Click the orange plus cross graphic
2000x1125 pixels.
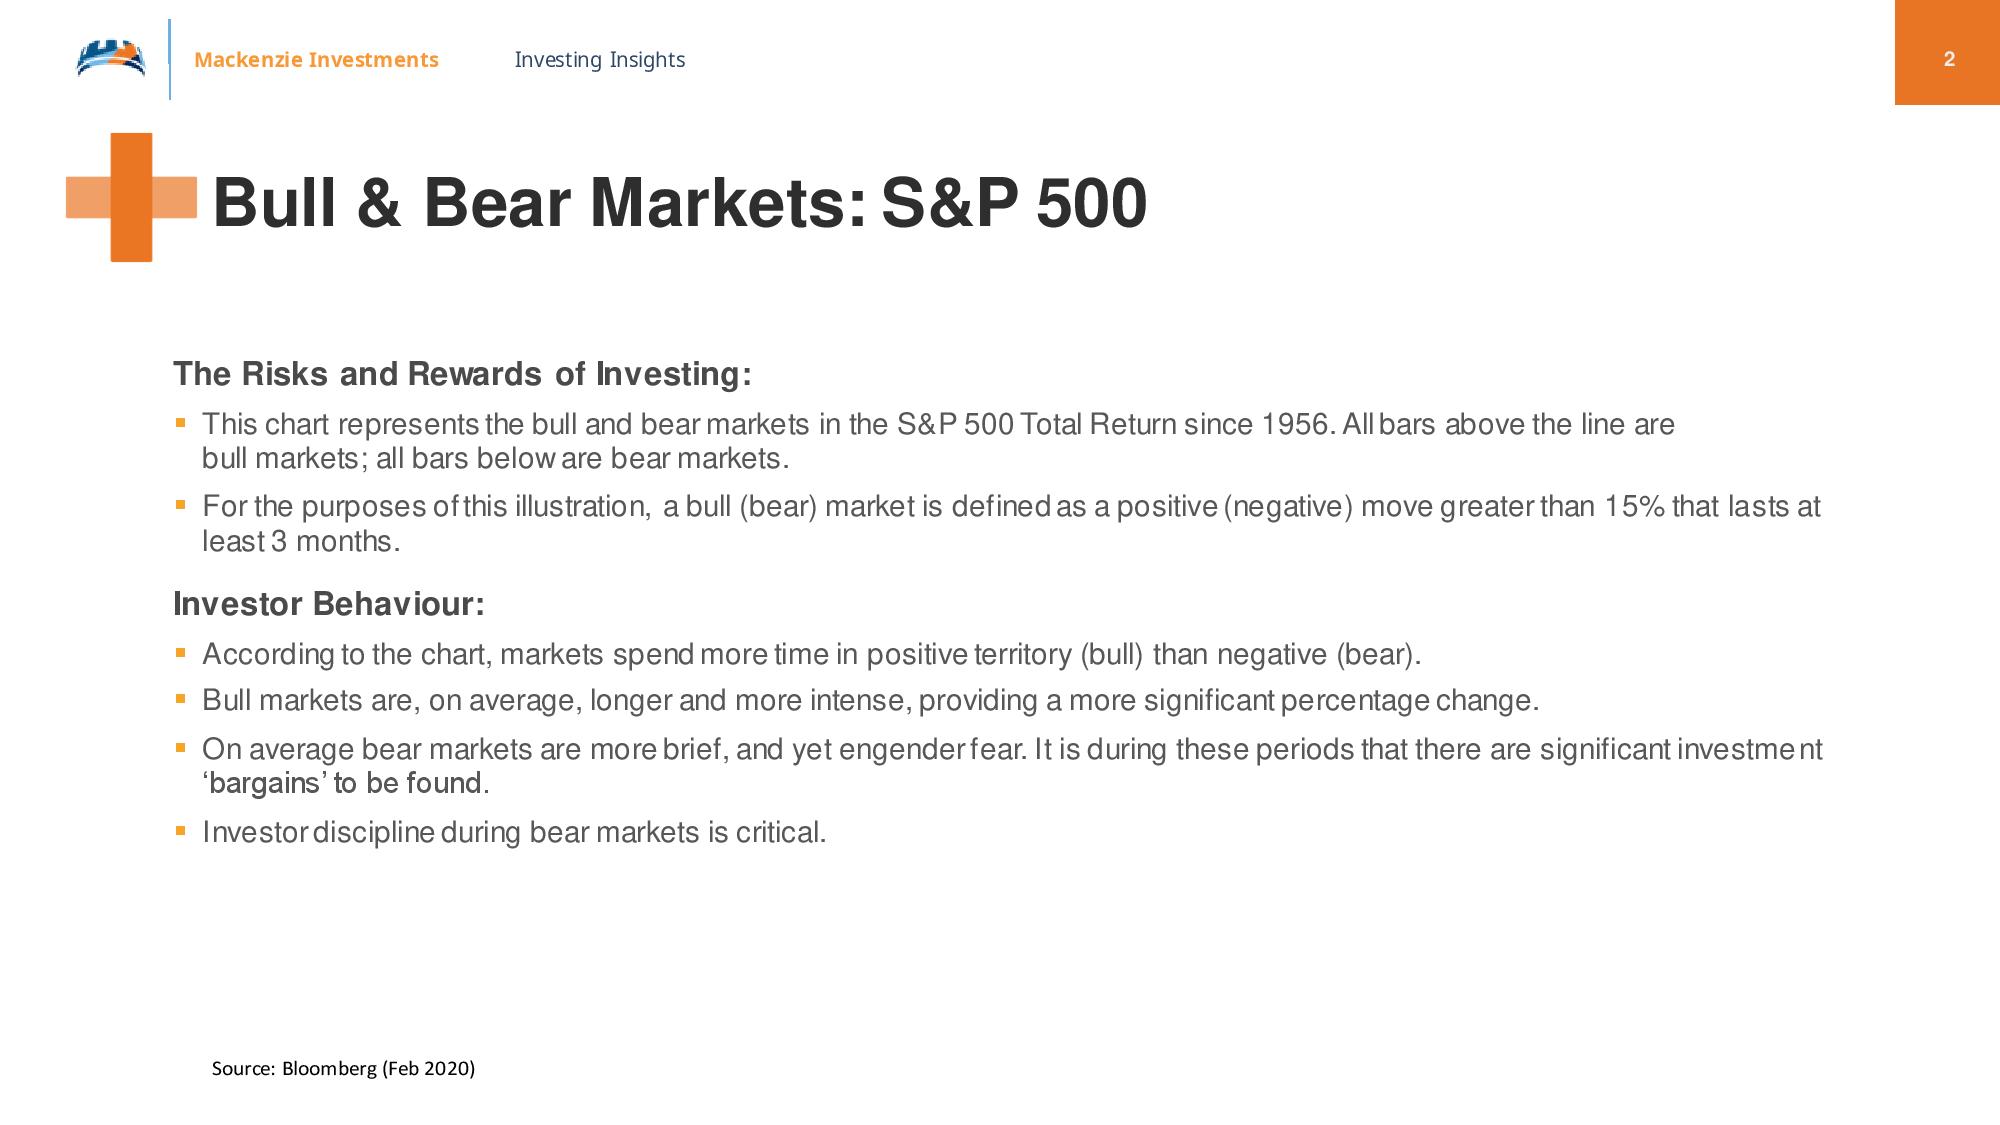[131, 197]
